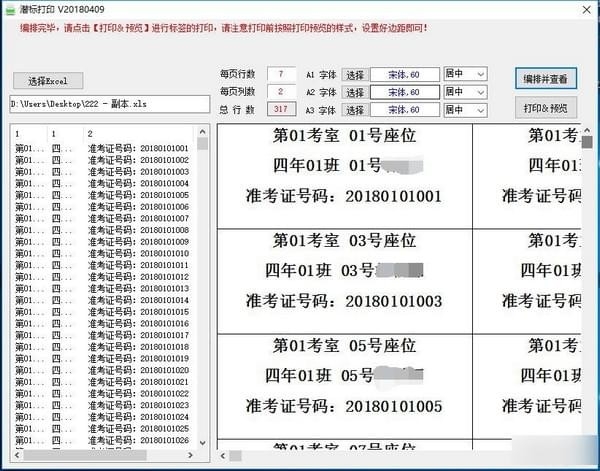Image resolution: width=600 pixels, height=471 pixels.
Task: Click the 每页列数 input field
Action: click(281, 91)
